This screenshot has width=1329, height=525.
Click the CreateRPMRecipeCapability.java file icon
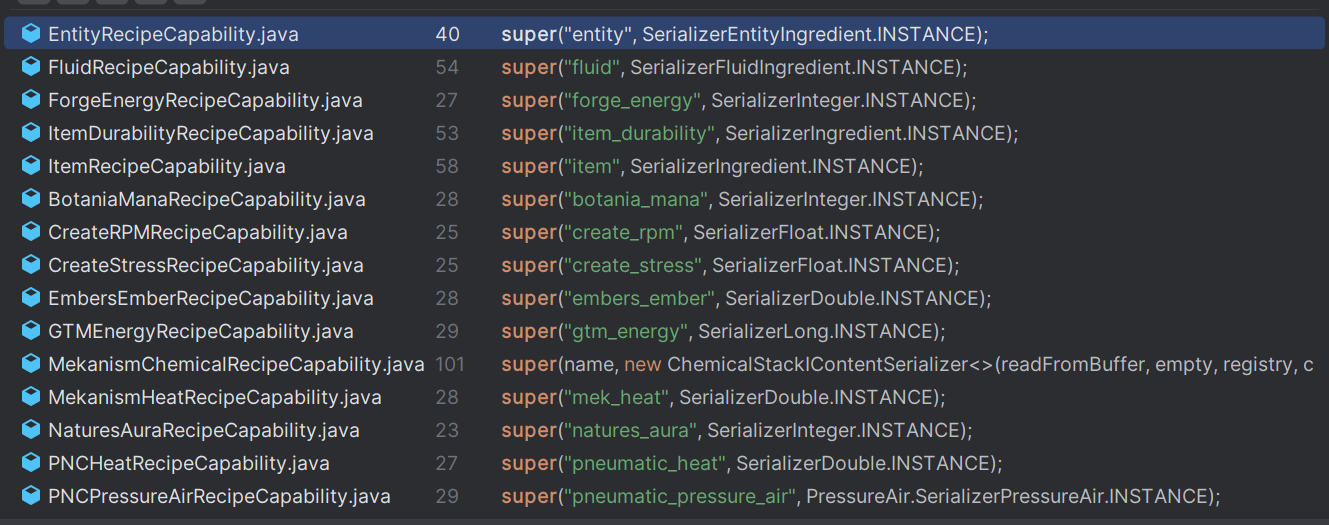tap(31, 232)
